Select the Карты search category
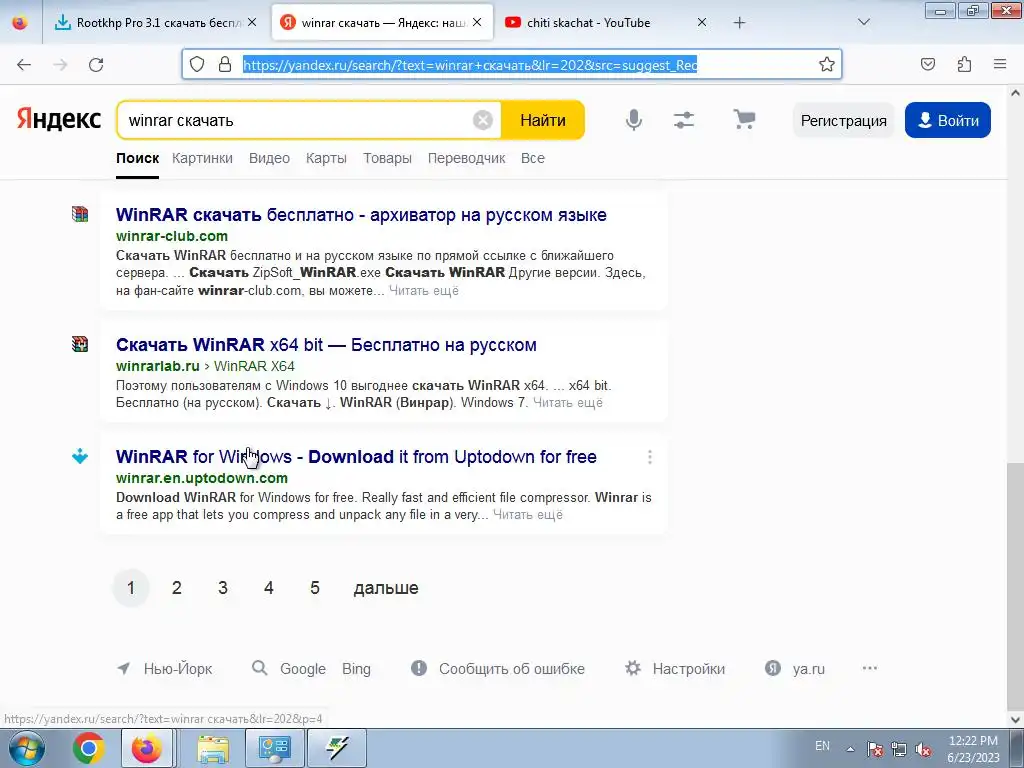Viewport: 1024px width, 768px height. coord(326,158)
